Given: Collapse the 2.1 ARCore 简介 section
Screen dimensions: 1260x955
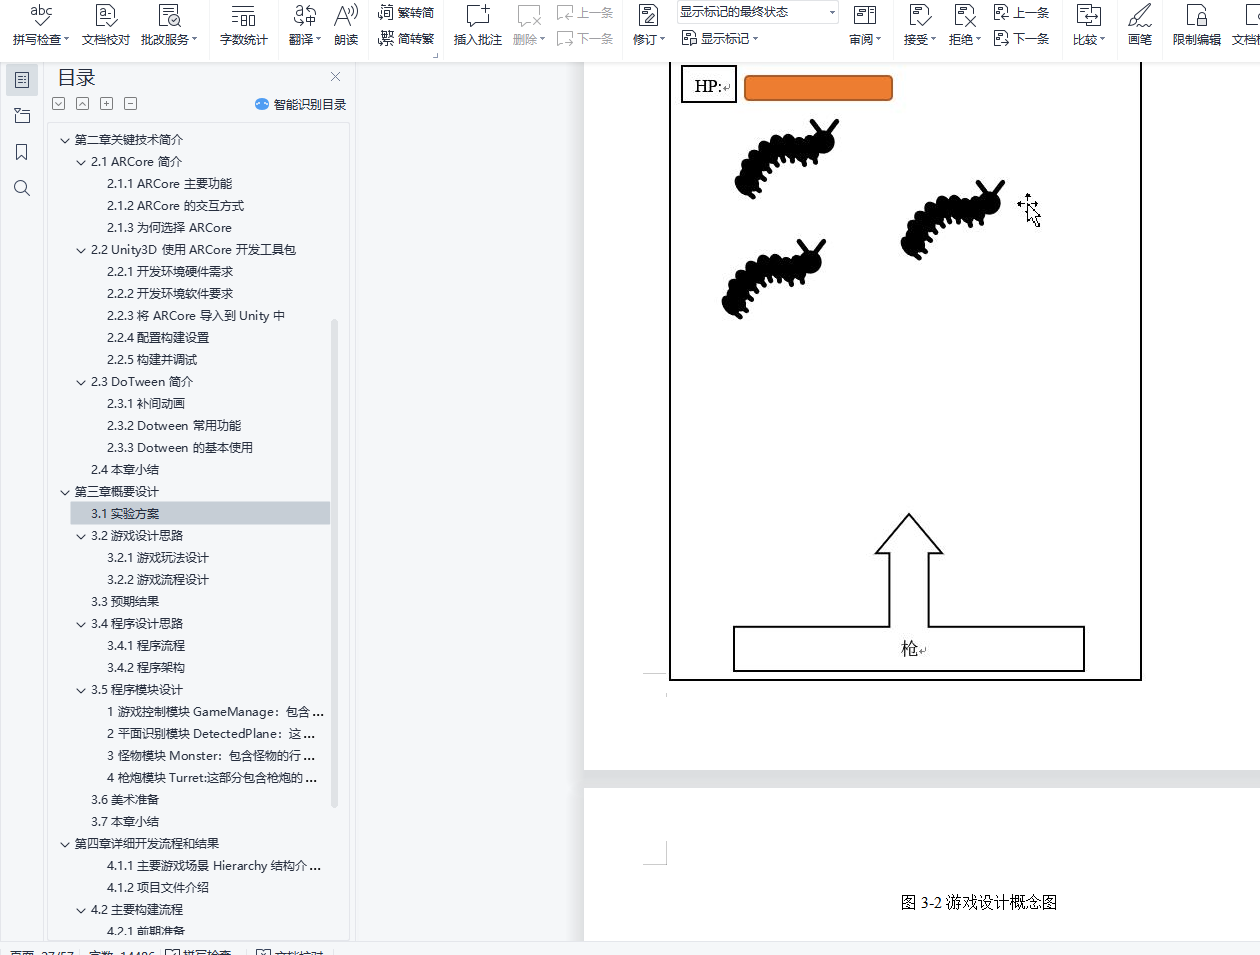Looking at the screenshot, I should 81,162.
